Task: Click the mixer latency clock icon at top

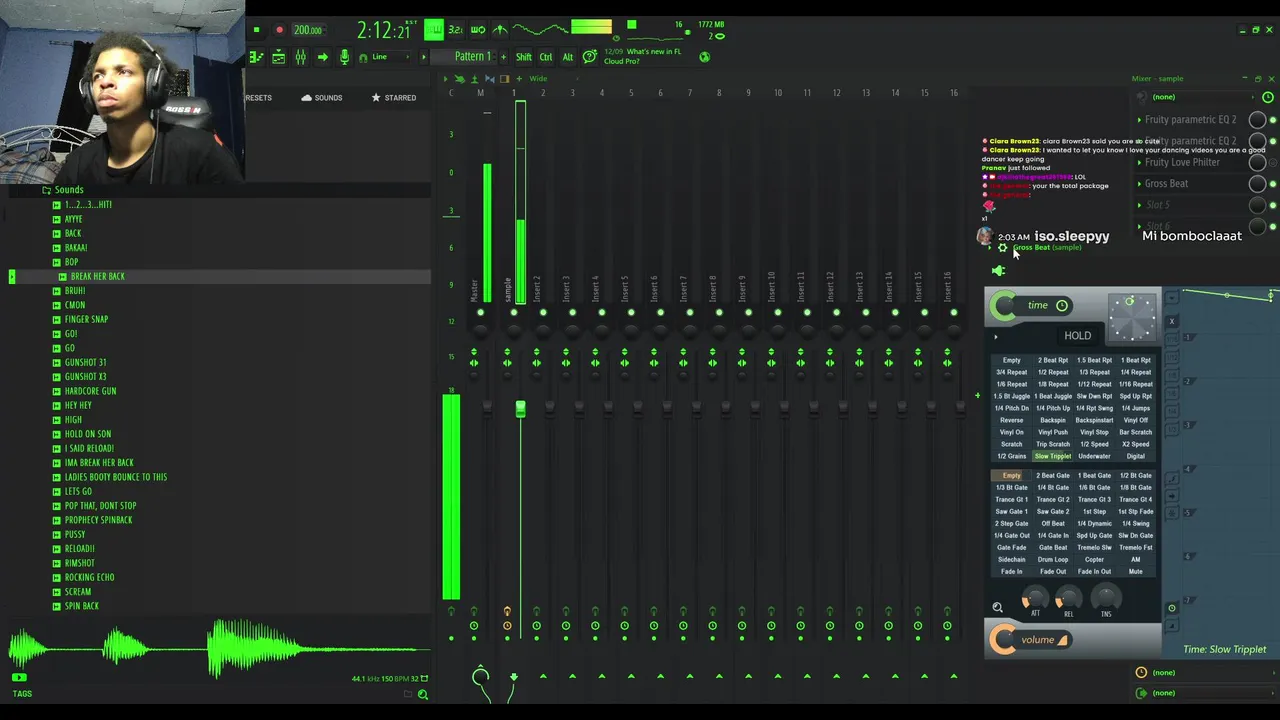Action: 1268,97
